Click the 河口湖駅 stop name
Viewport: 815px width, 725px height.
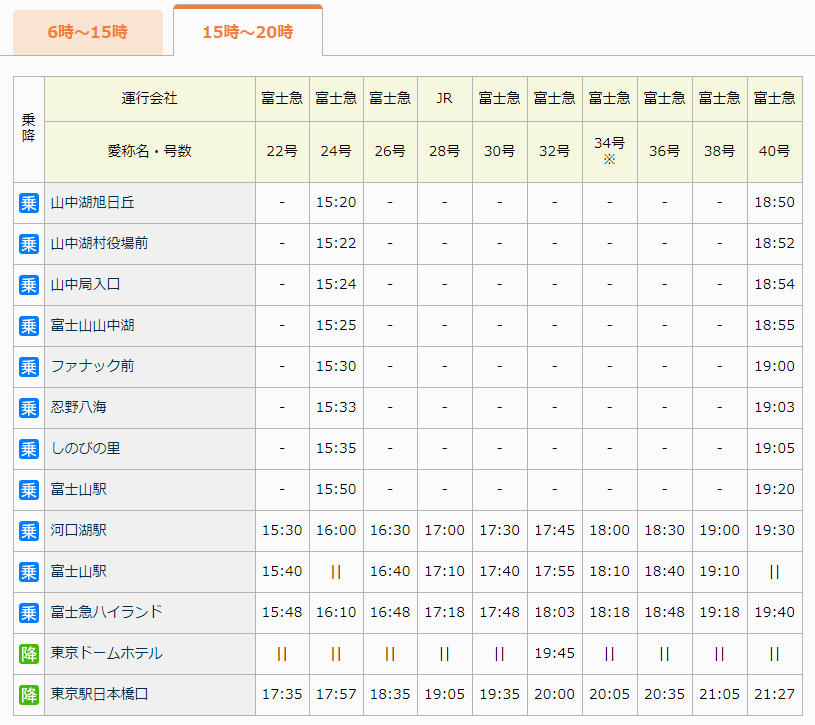pos(78,531)
